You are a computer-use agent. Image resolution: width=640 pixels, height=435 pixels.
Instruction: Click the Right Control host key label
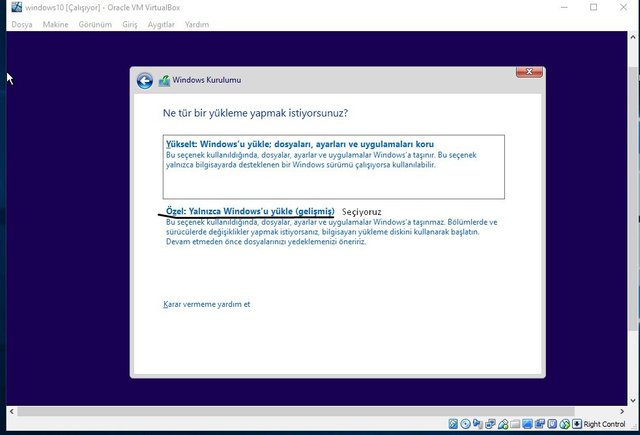[604, 424]
